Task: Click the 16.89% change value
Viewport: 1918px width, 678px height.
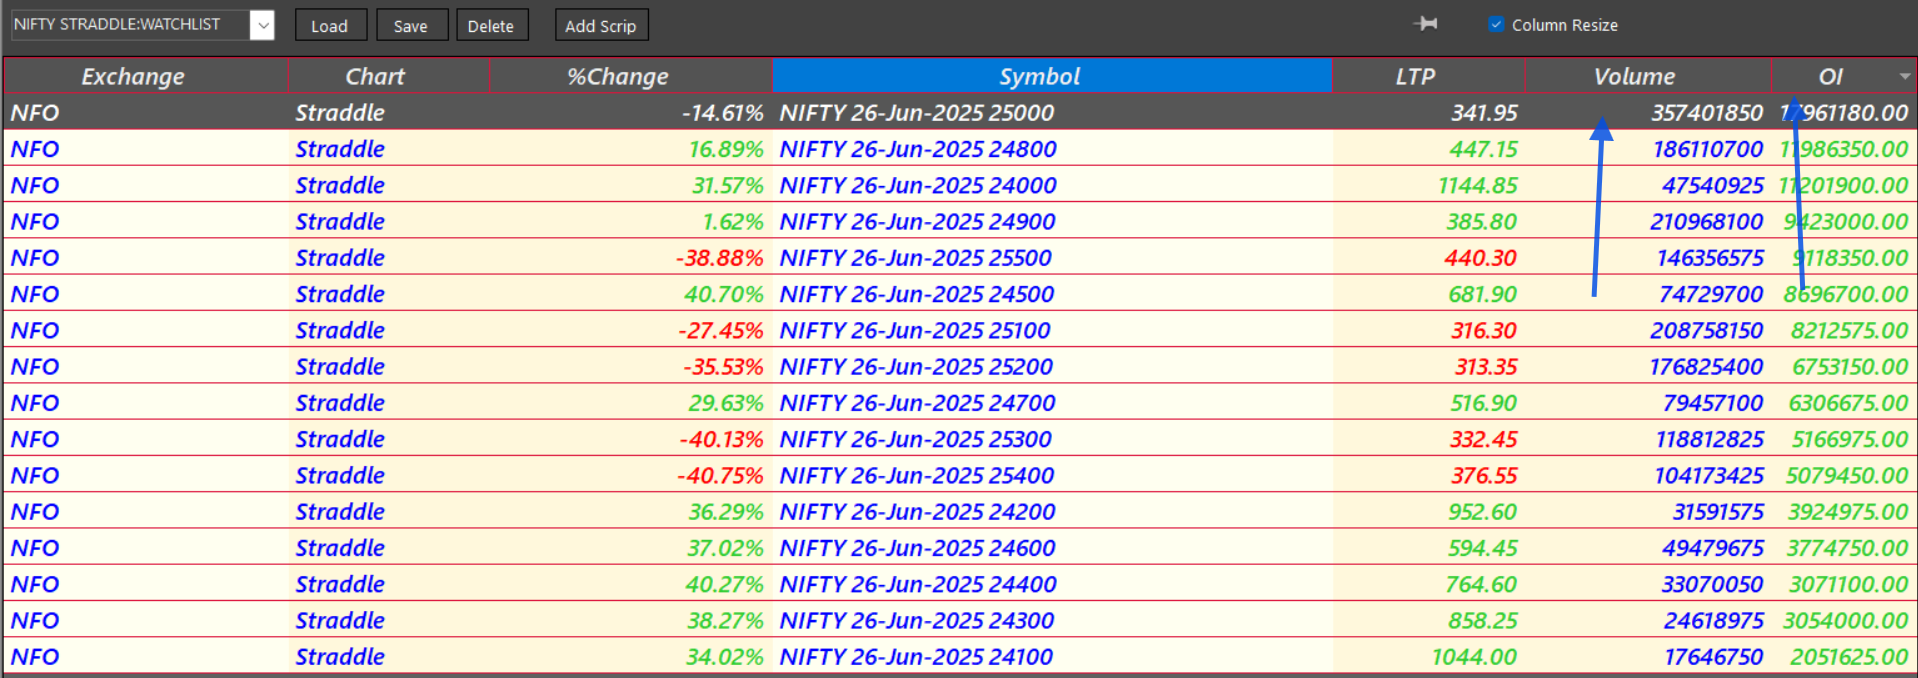Action: pos(726,149)
